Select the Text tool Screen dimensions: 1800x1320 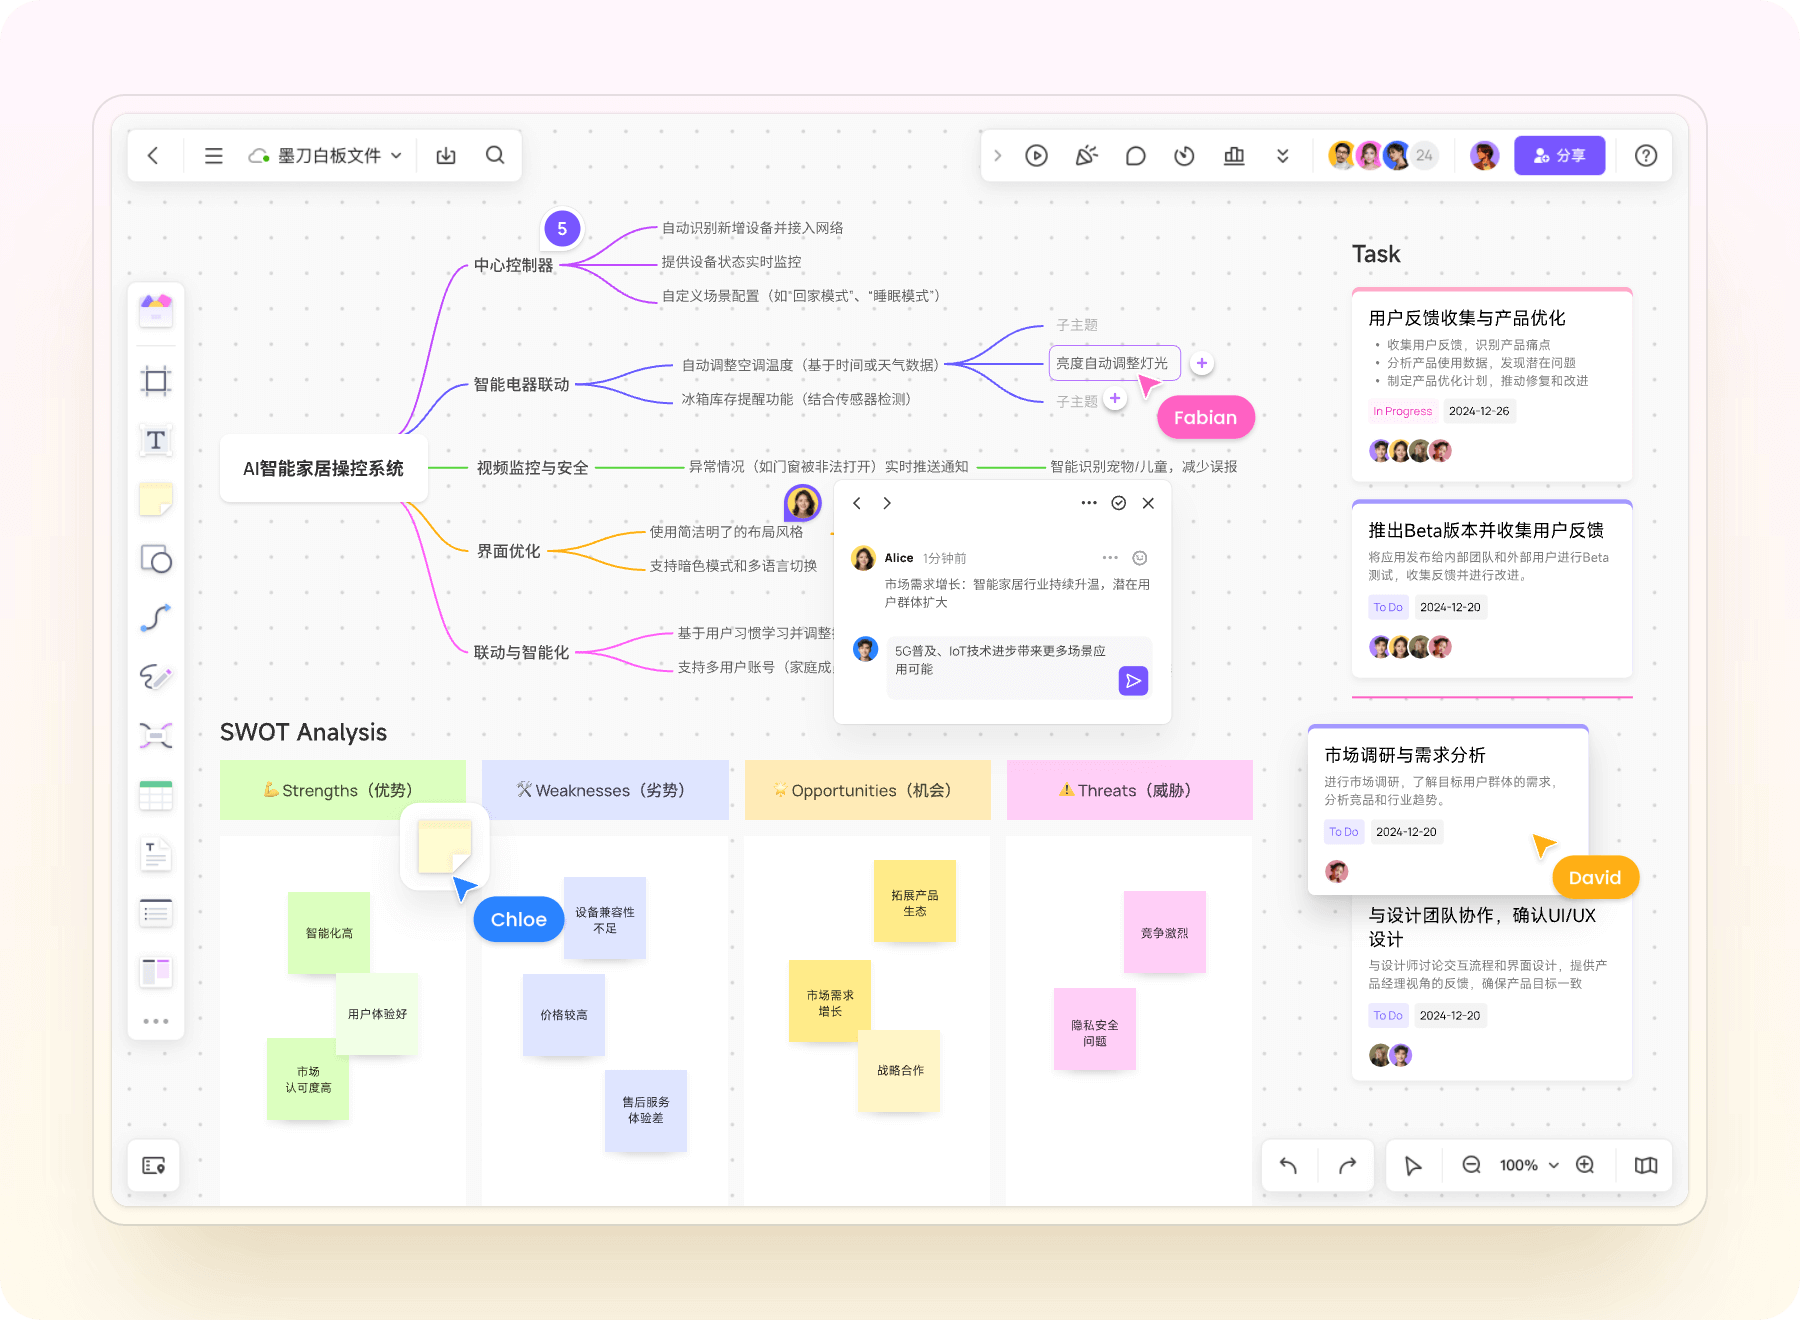pyautogui.click(x=156, y=440)
